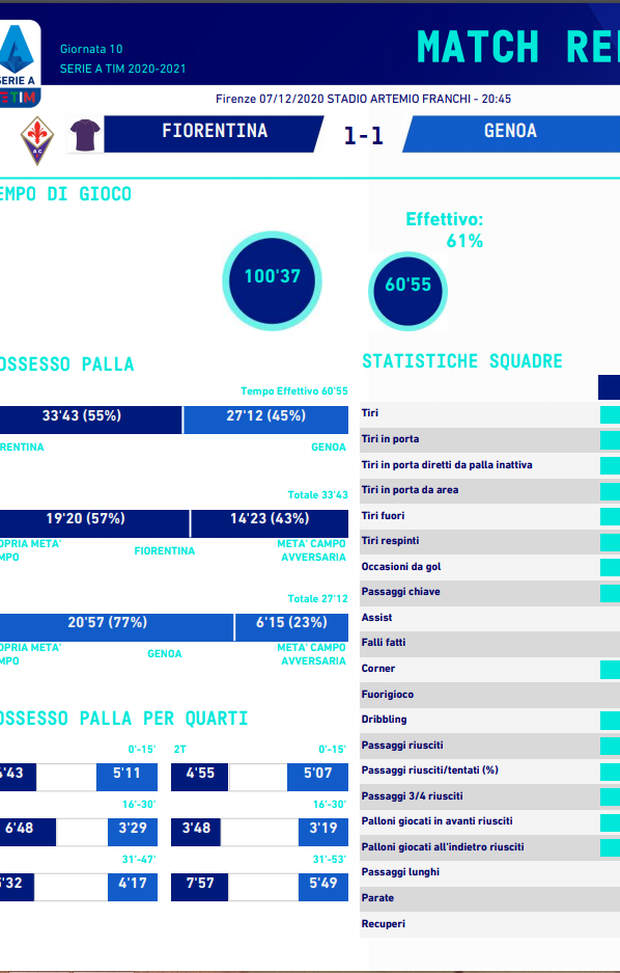
Task: Select the Corner statistics row
Action: pos(480,669)
